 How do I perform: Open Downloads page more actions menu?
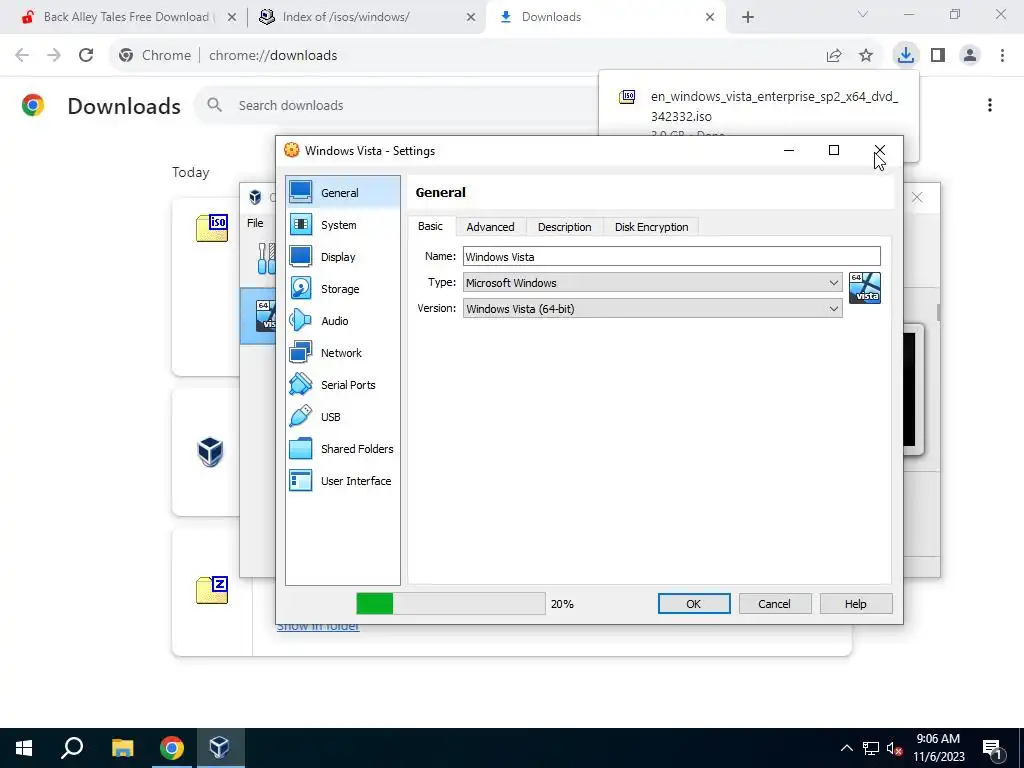(x=990, y=105)
